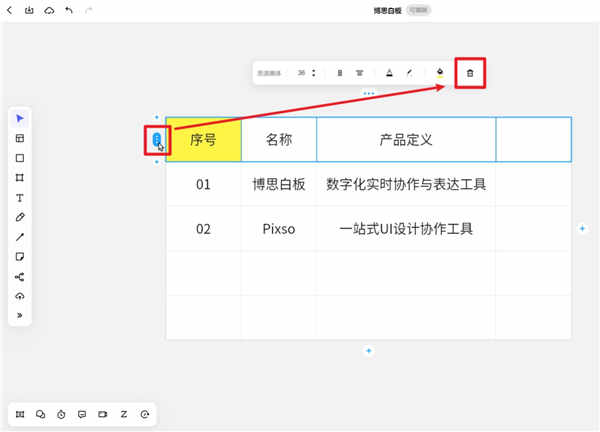This screenshot has height=432, width=600.
Task: Select the pen drawing tool
Action: point(20,217)
